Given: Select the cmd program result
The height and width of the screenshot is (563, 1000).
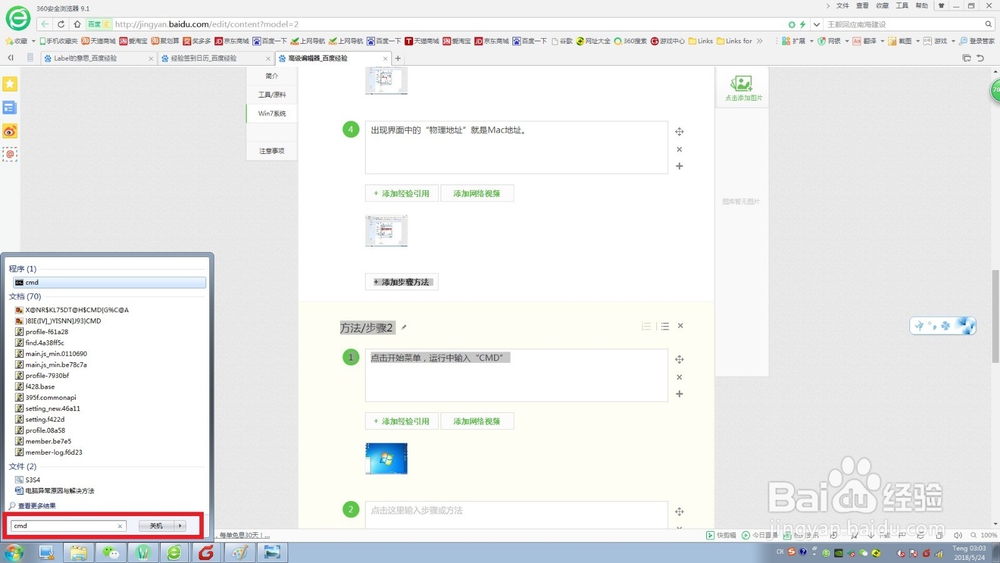Looking at the screenshot, I should pos(109,282).
